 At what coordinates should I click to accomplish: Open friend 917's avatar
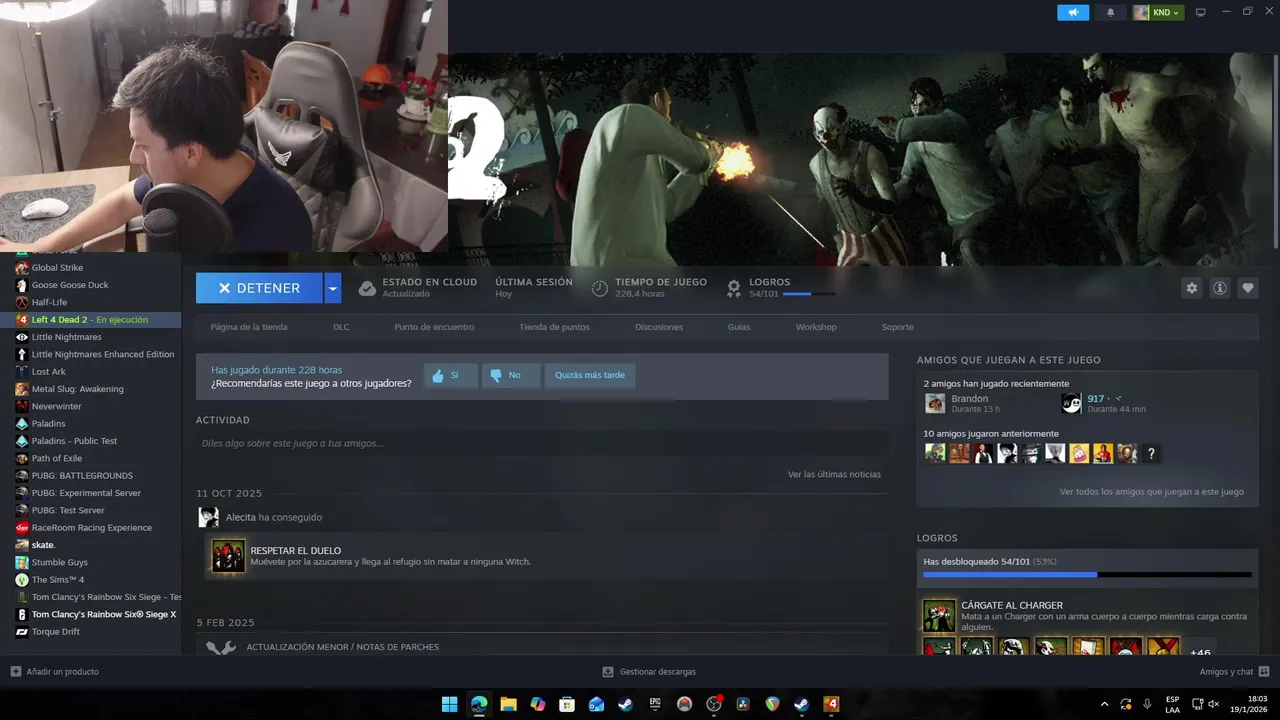coord(1071,403)
